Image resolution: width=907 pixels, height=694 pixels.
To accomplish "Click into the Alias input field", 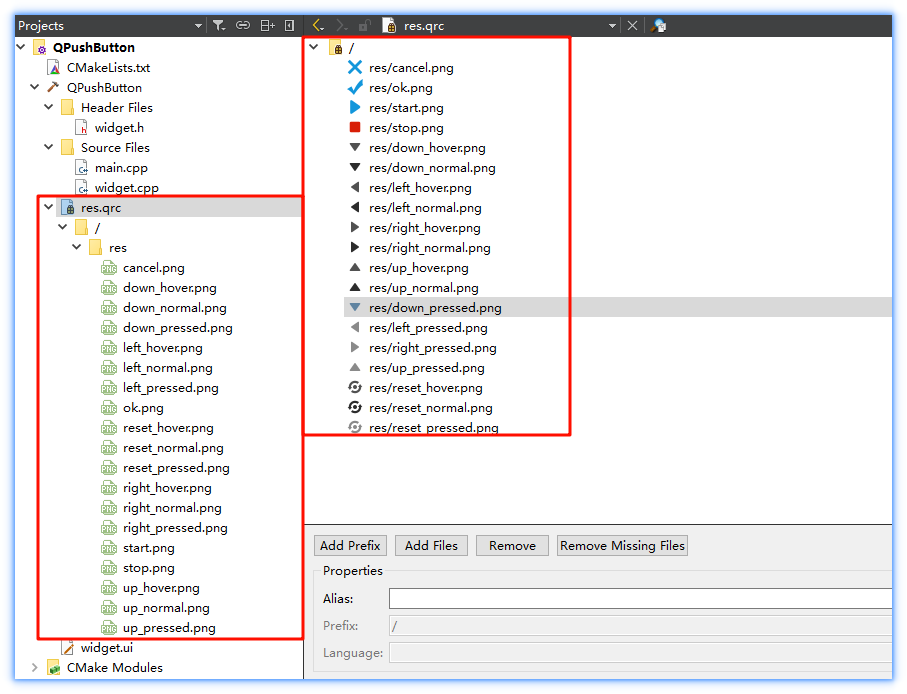I will pos(640,599).
